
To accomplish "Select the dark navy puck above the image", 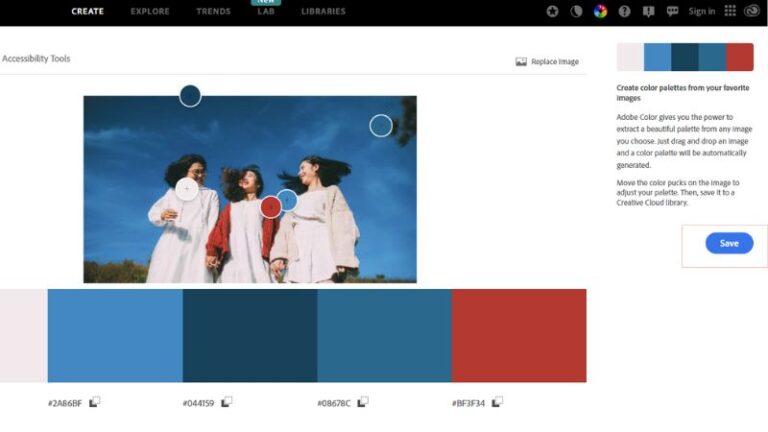I will coord(190,96).
